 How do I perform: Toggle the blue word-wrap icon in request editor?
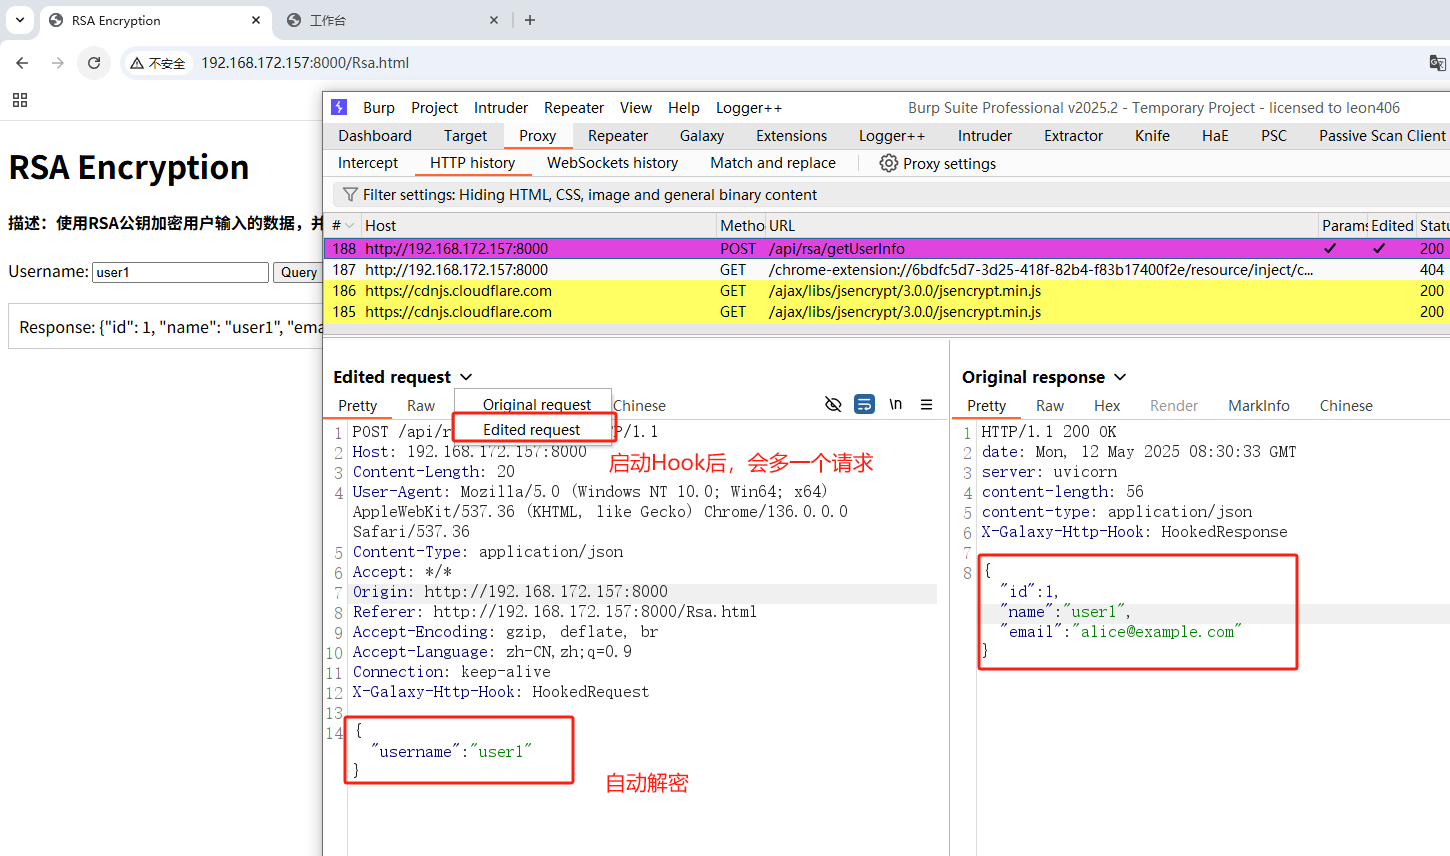tap(865, 404)
